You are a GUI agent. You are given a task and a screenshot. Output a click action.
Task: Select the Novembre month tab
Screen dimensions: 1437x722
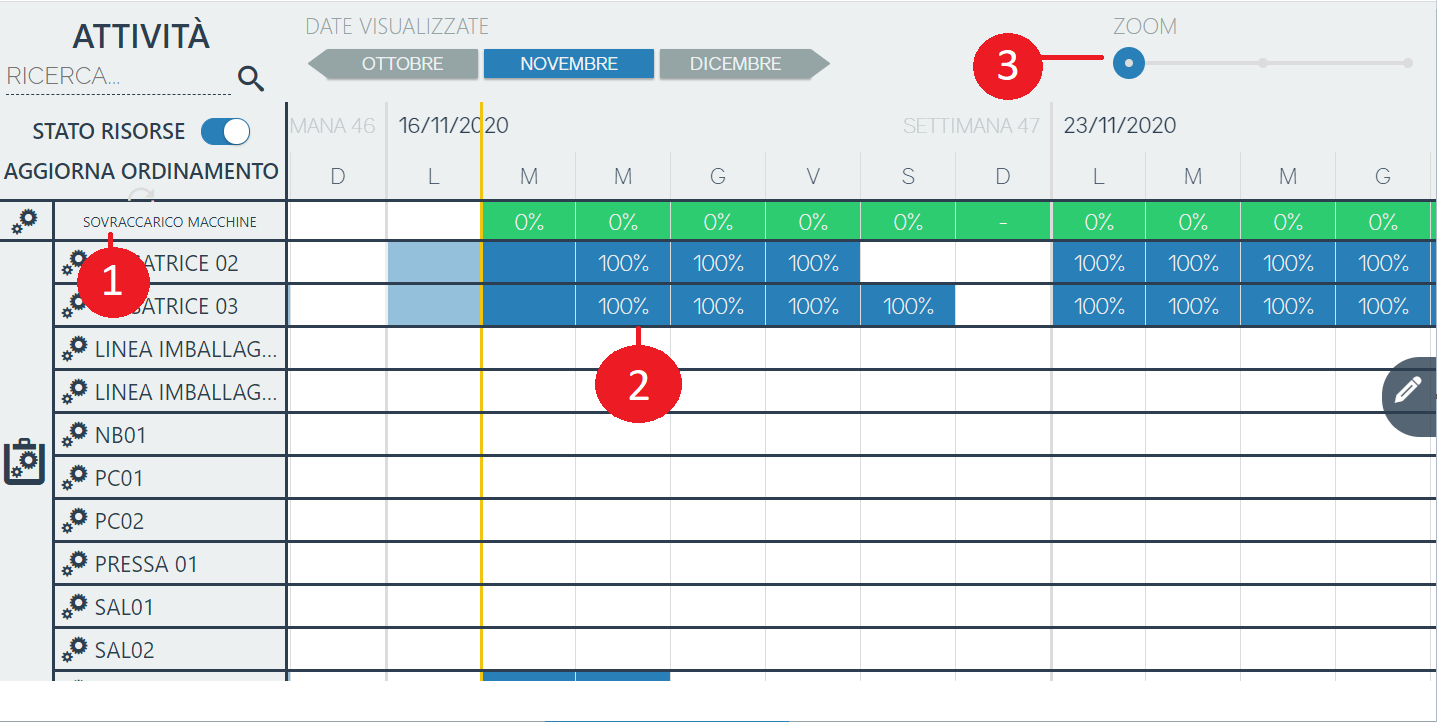[x=568, y=64]
